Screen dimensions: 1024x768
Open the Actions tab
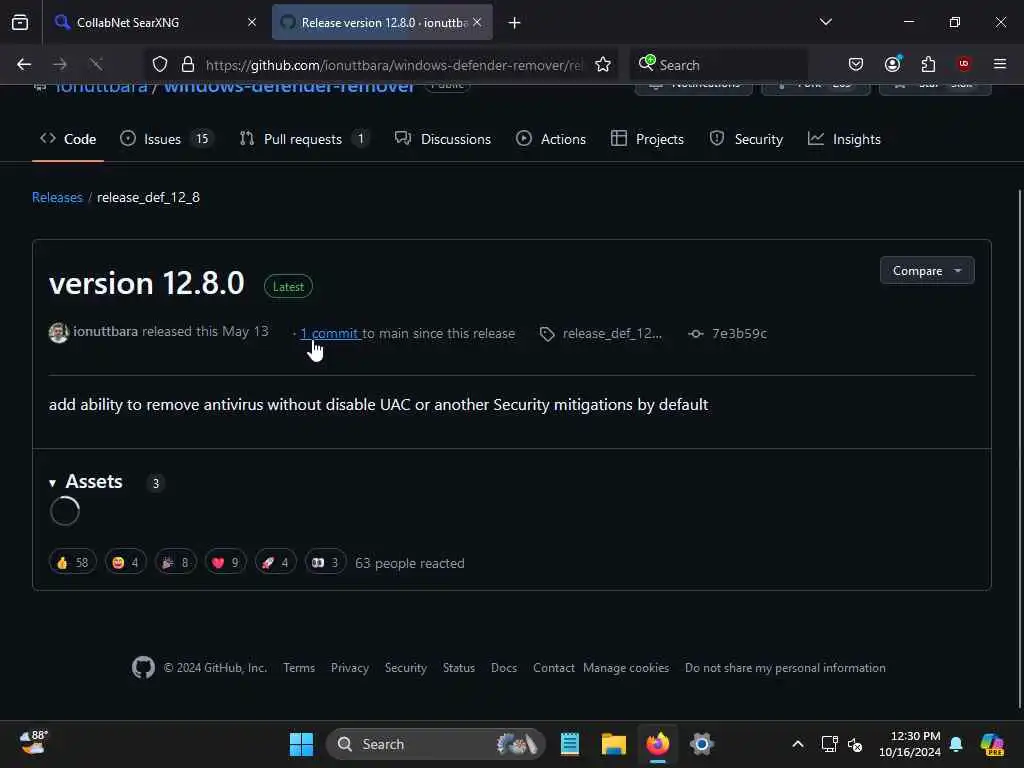(551, 139)
